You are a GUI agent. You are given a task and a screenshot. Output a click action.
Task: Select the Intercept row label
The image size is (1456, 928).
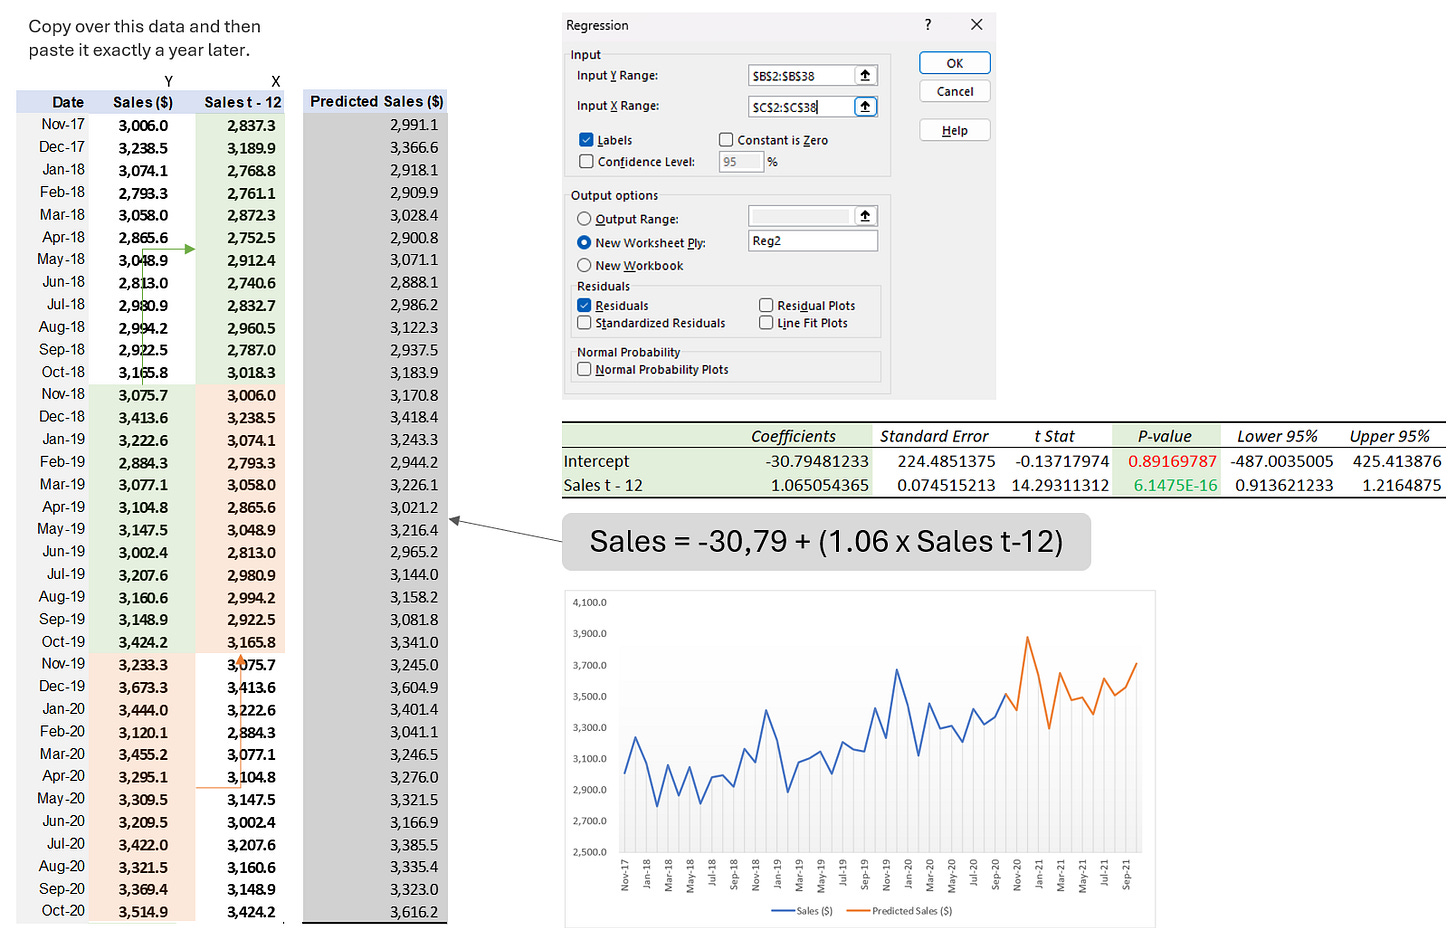click(x=597, y=461)
